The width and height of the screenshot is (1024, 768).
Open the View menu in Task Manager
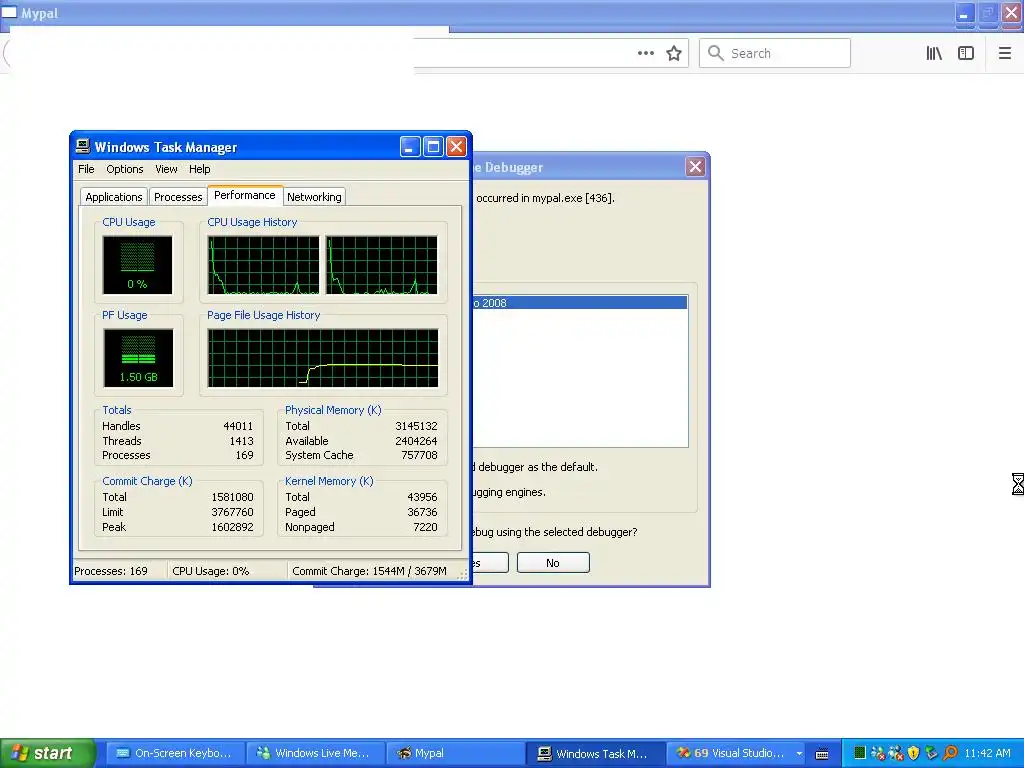(166, 169)
